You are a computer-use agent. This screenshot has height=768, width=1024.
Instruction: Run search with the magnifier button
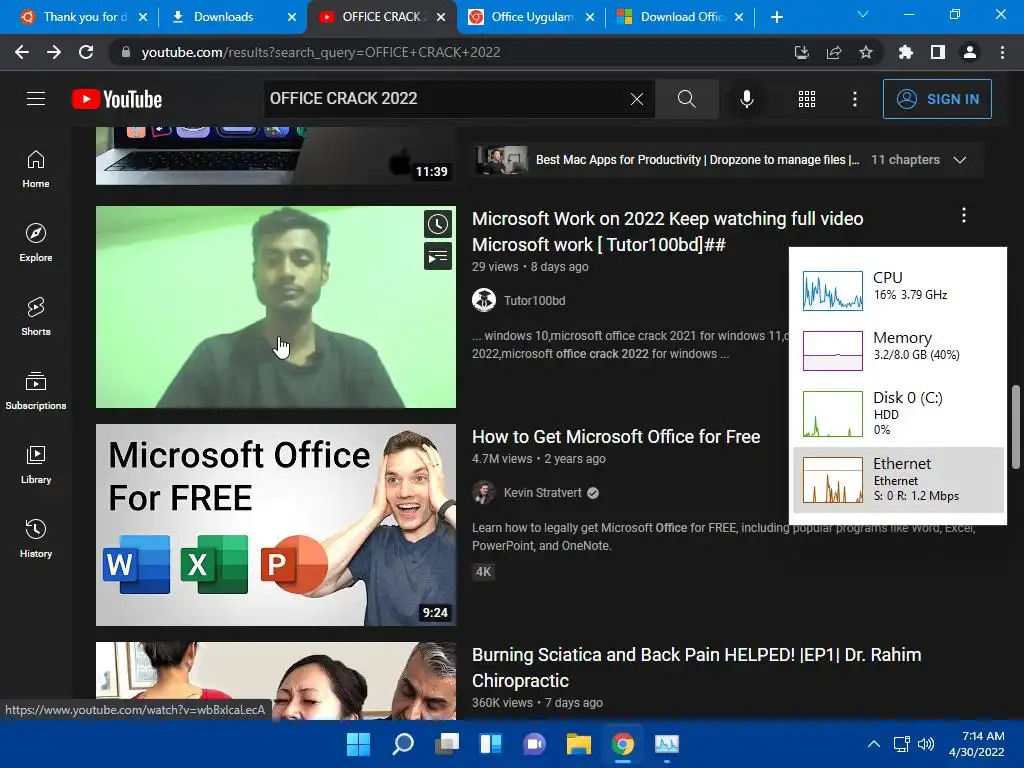pyautogui.click(x=686, y=99)
